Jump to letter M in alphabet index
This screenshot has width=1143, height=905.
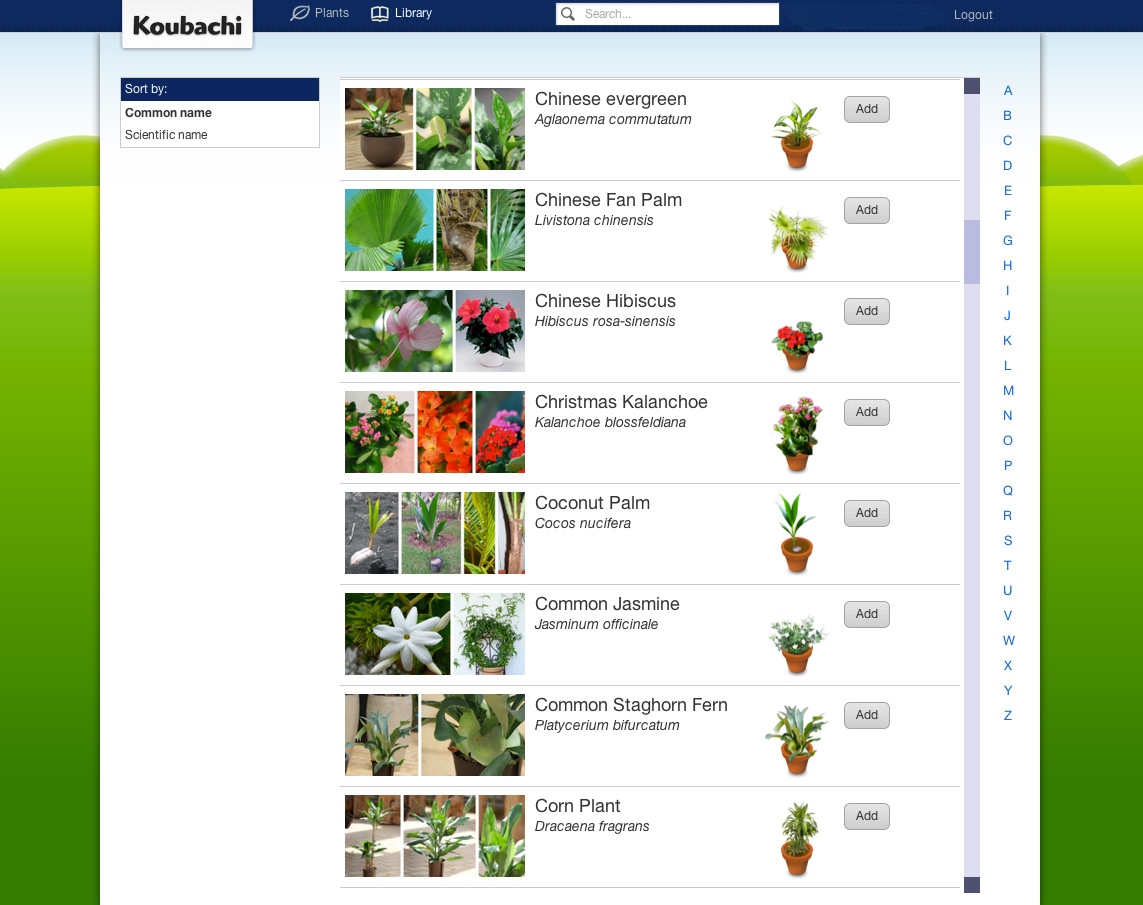click(1008, 391)
